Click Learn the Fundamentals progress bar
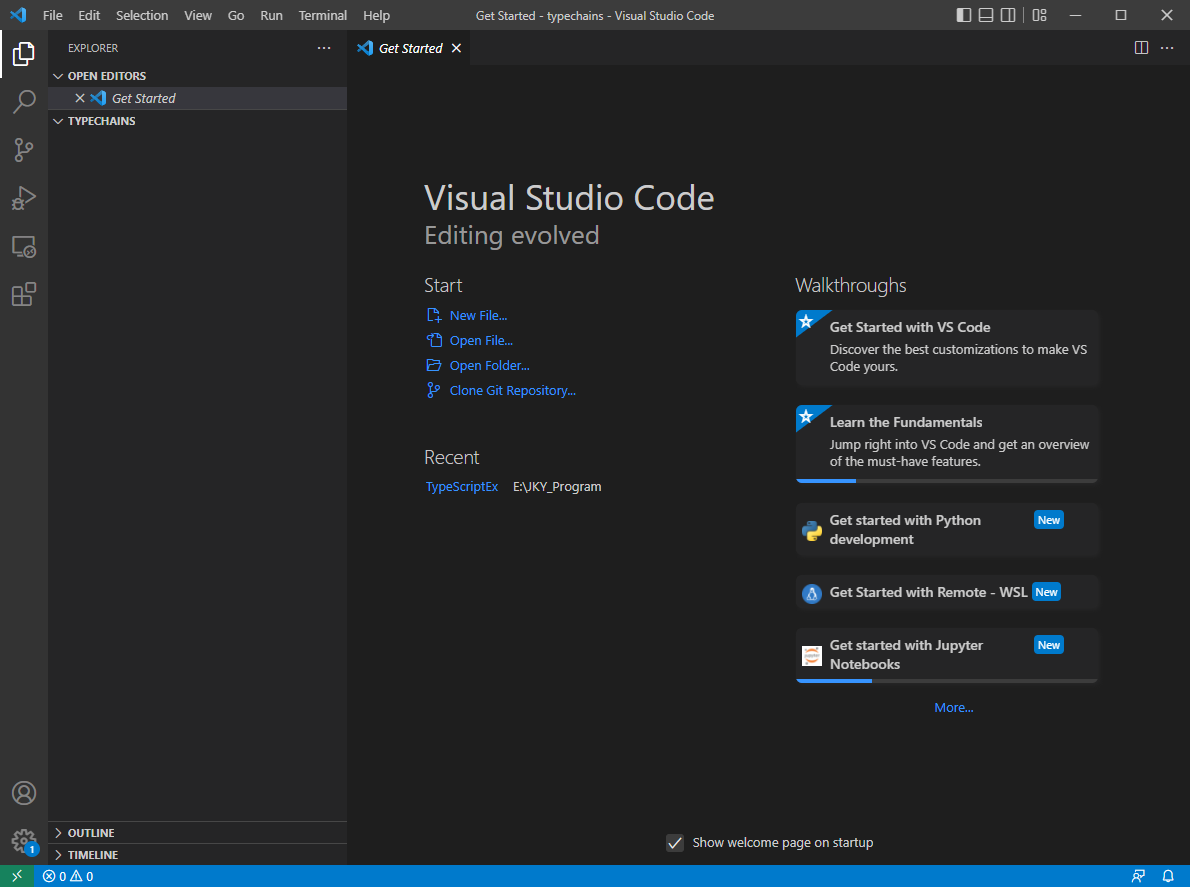Viewport: 1190px width, 887px height. (947, 481)
